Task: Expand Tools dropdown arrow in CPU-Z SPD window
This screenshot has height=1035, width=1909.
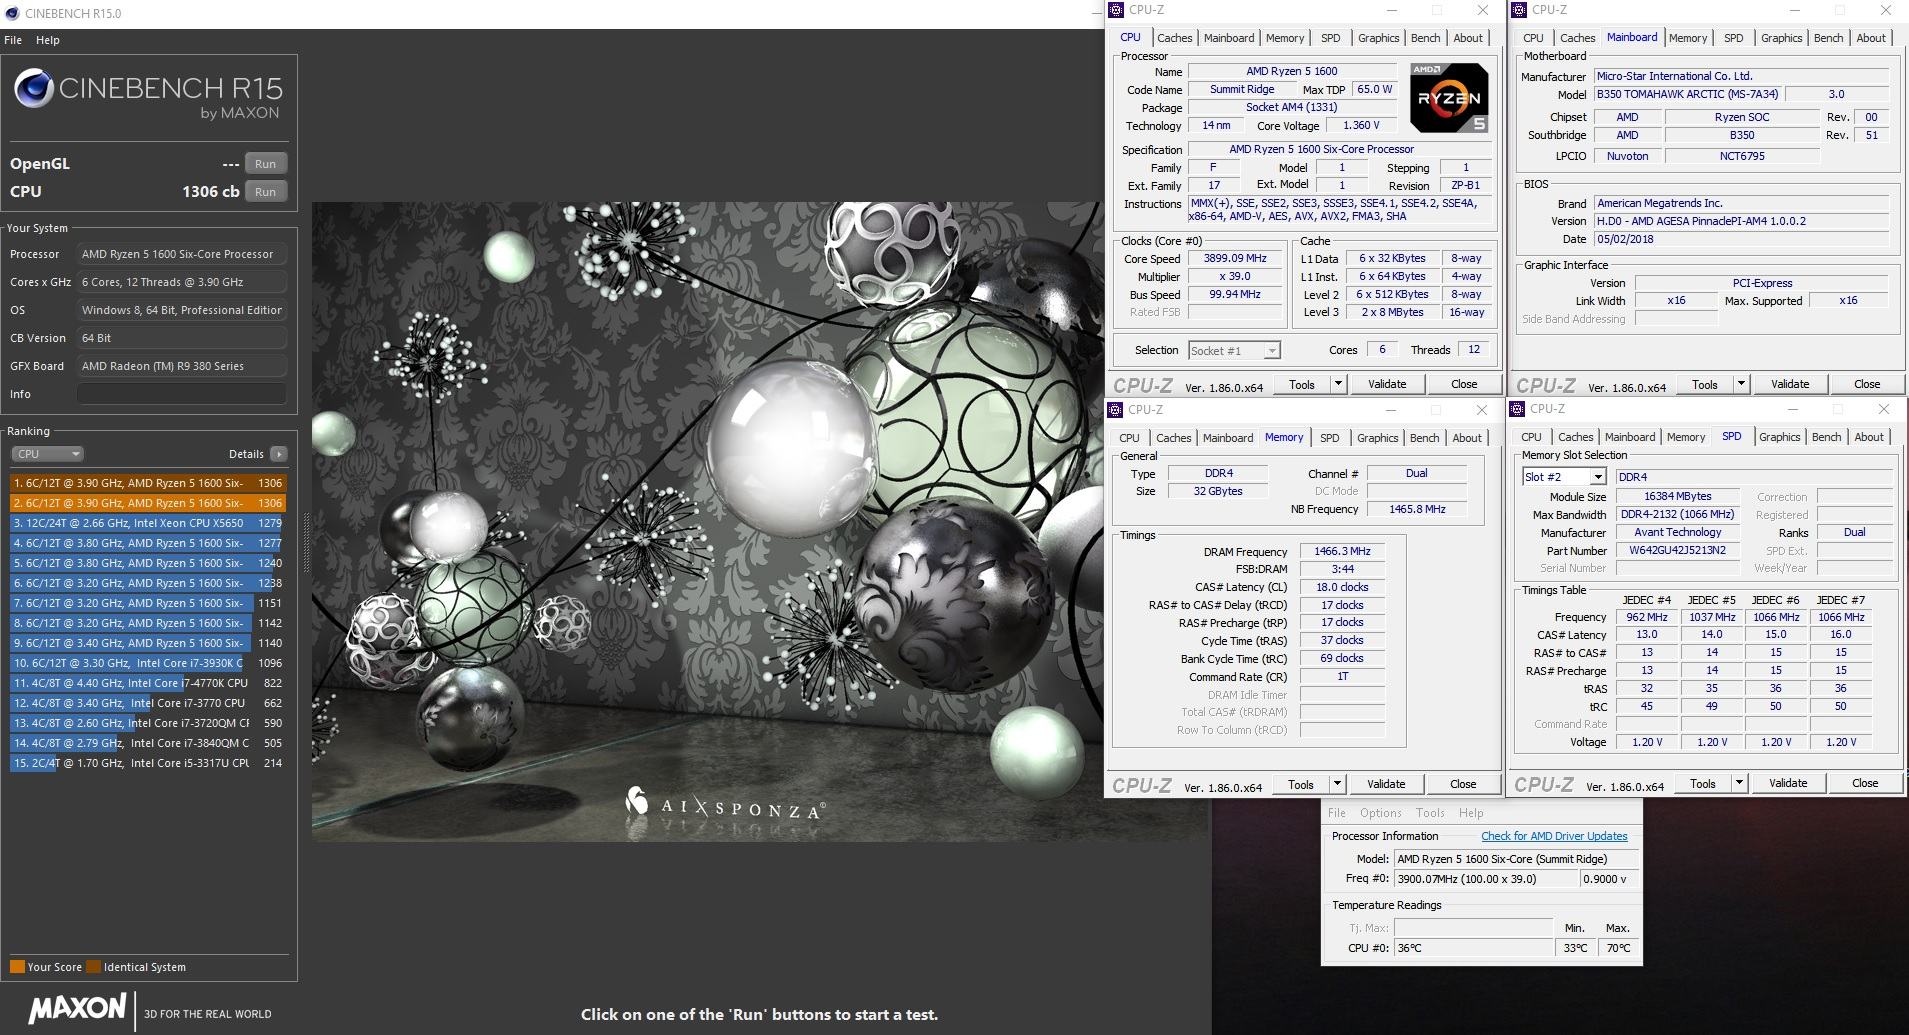Action: (x=1739, y=783)
